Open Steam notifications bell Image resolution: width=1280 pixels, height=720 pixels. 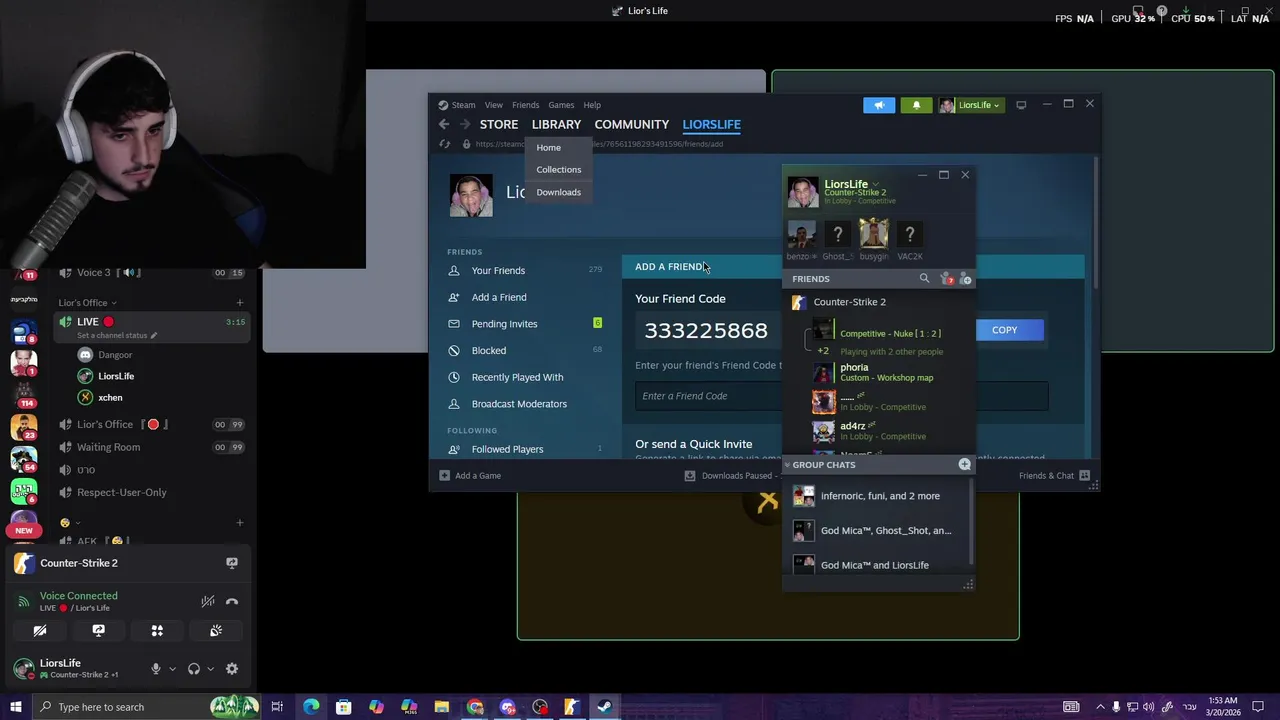point(916,105)
